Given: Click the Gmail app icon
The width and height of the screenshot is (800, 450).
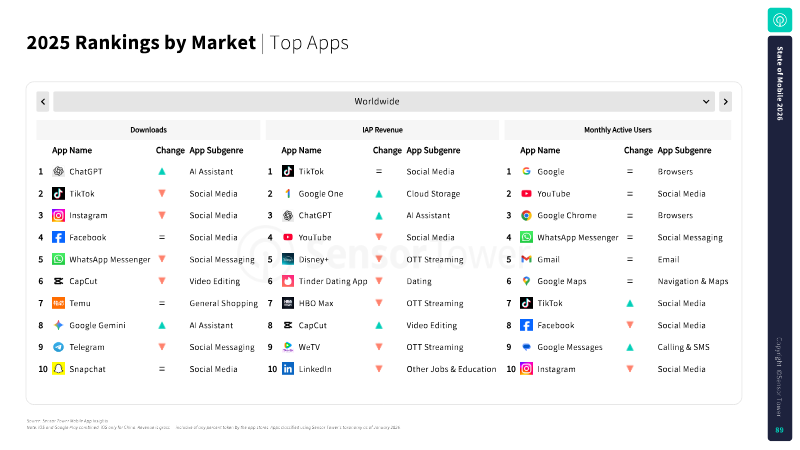Looking at the screenshot, I should tap(526, 259).
